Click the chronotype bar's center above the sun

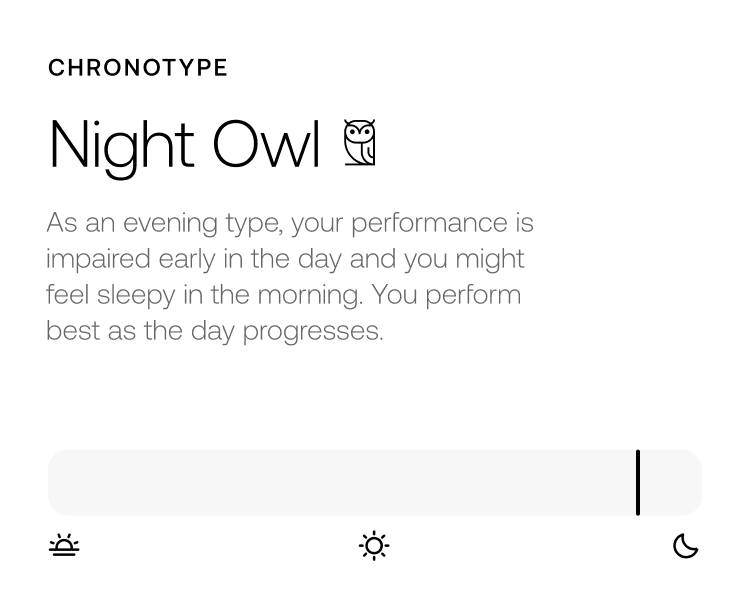374,483
